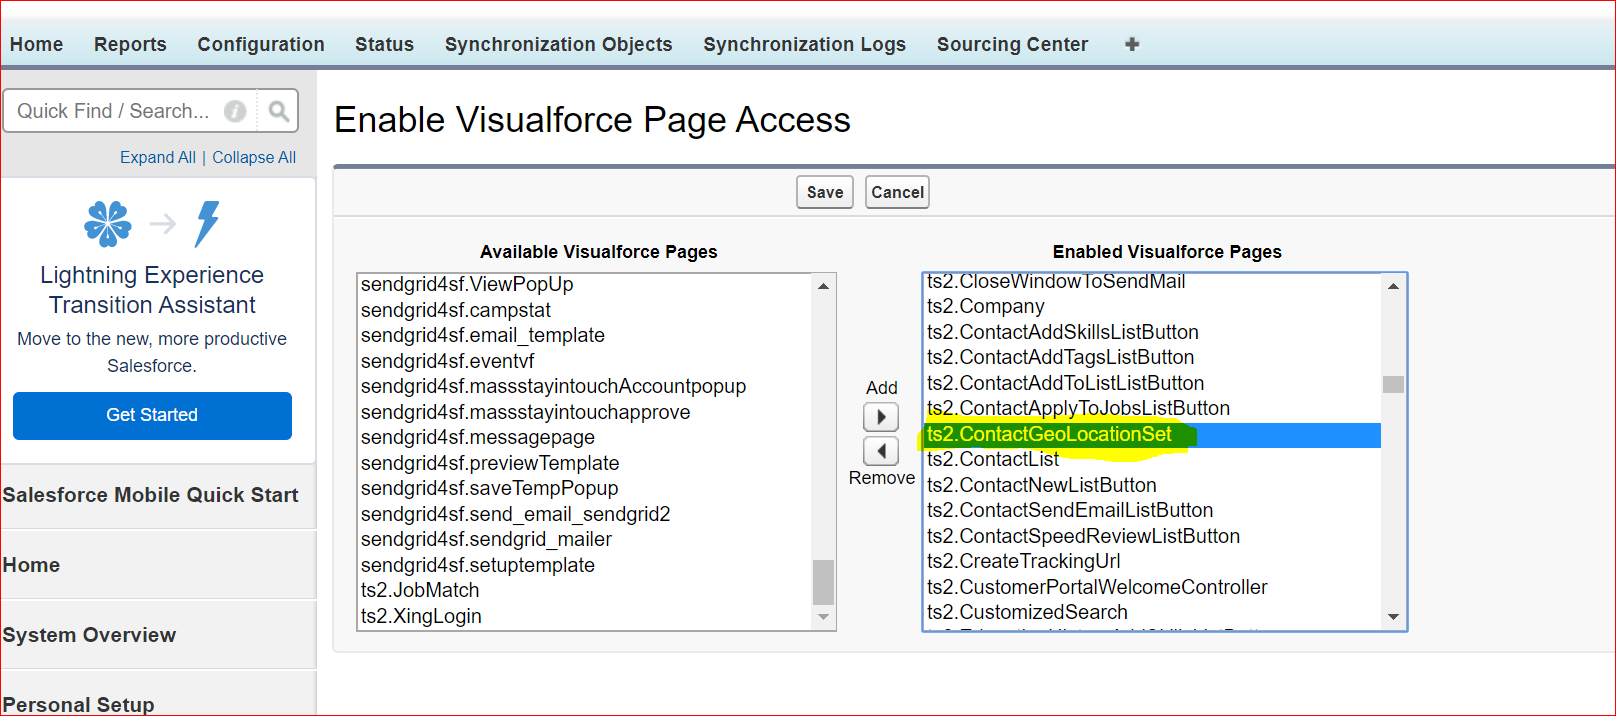Select ts2.Company in Enabled pages
This screenshot has height=716, width=1616.
tap(1152, 306)
